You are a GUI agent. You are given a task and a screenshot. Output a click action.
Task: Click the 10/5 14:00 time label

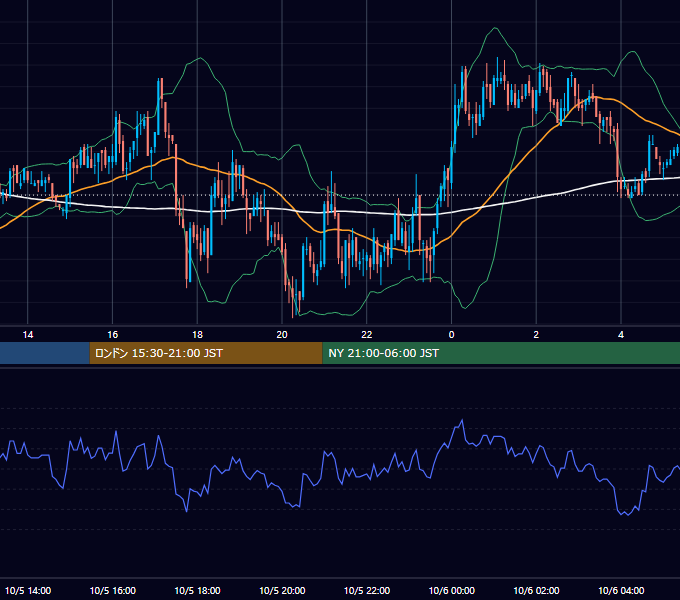pos(28,590)
